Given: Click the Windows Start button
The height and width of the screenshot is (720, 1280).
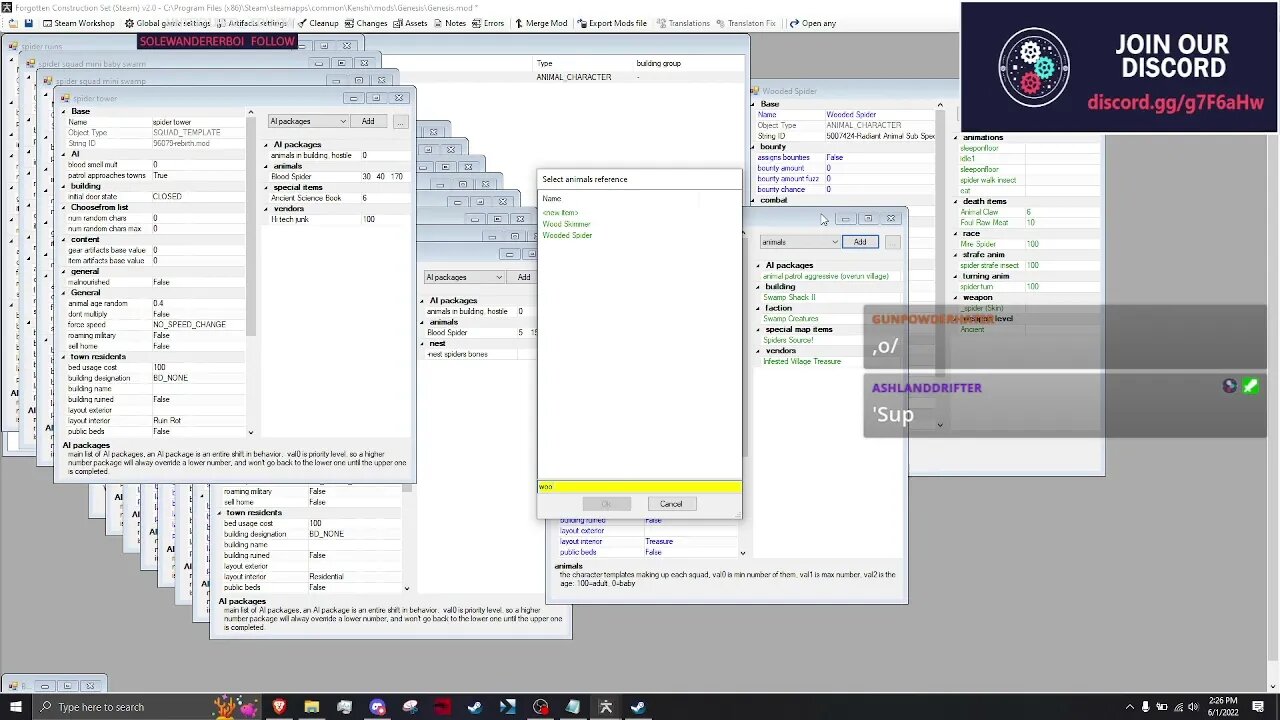Looking at the screenshot, I should (15, 707).
